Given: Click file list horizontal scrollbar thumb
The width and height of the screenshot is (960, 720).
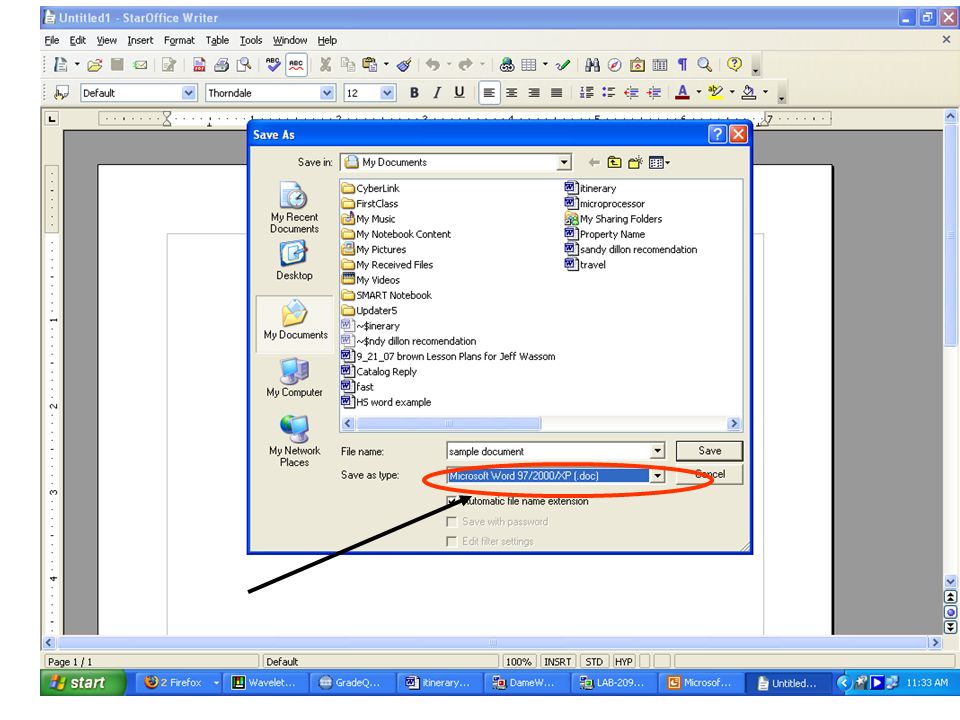Looking at the screenshot, I should coord(448,424).
